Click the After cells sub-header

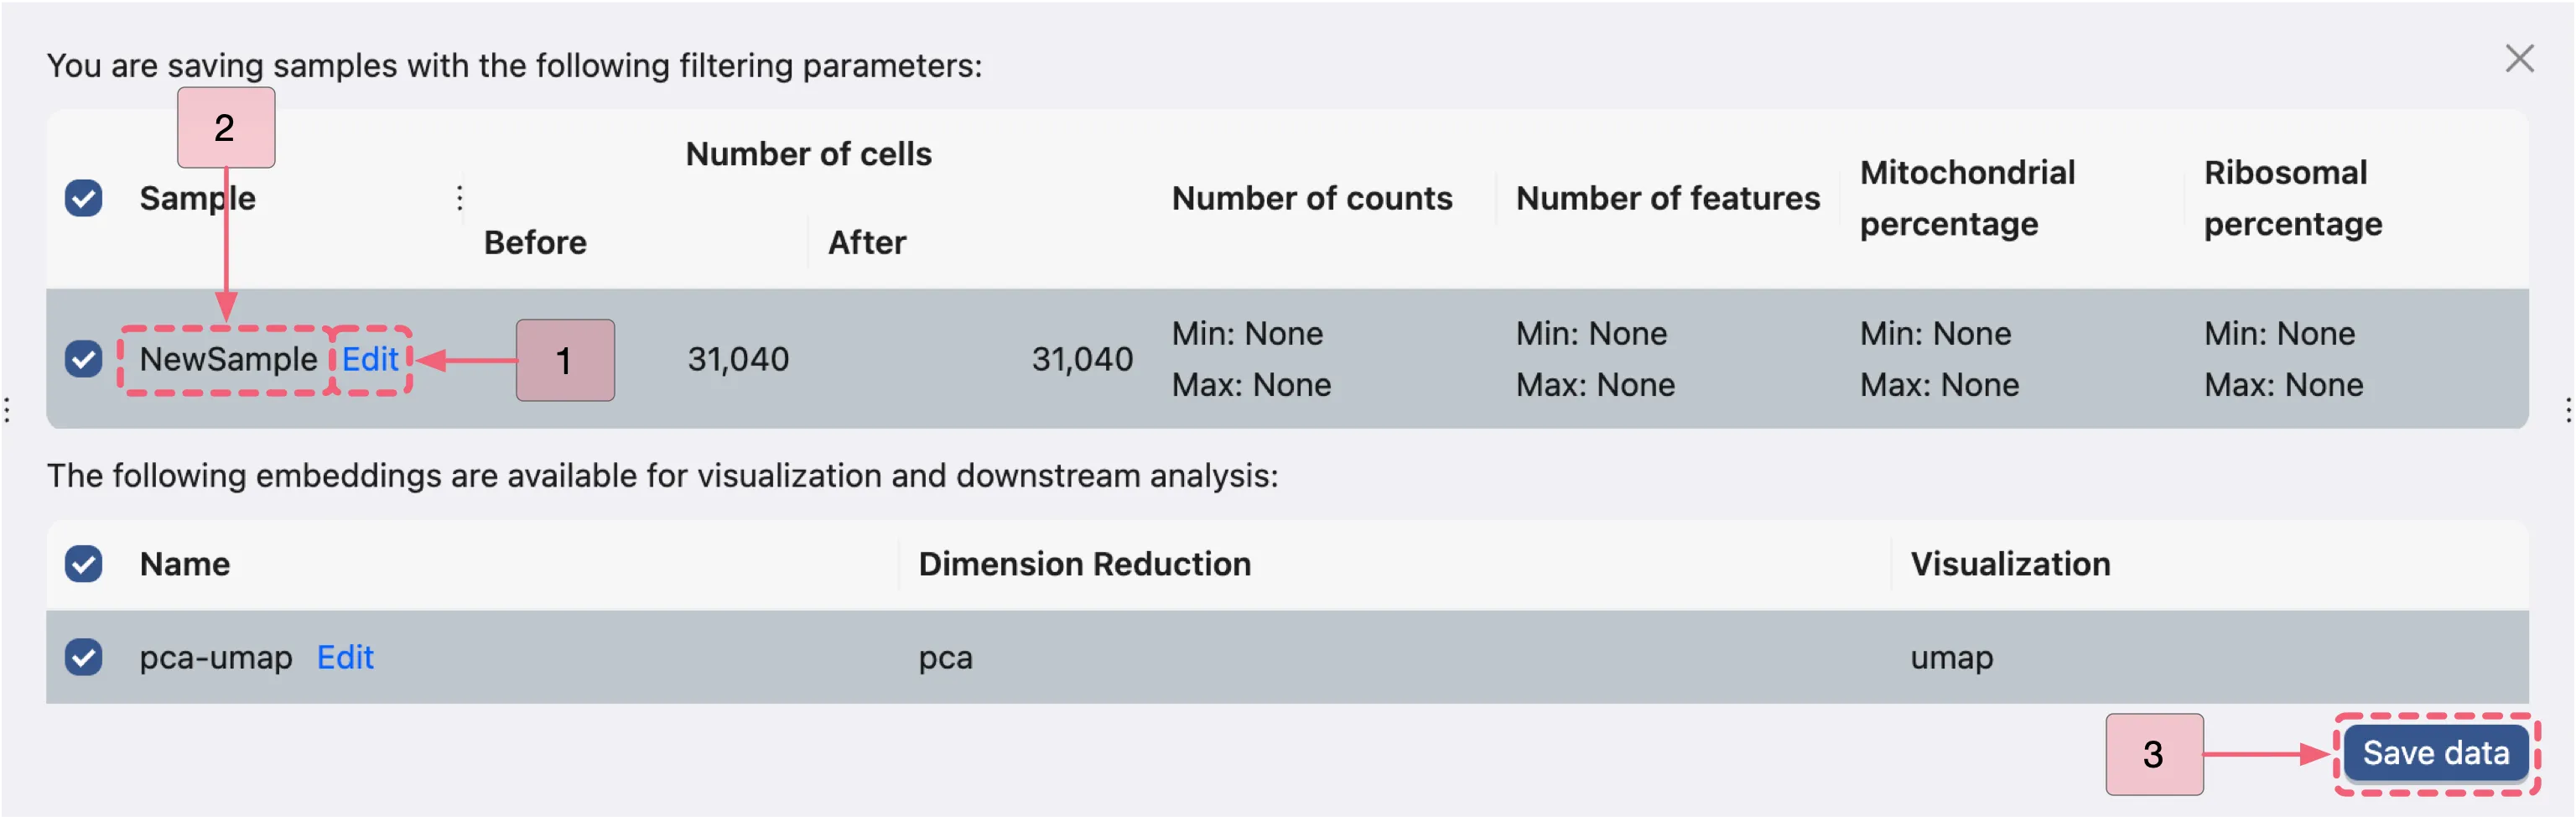pyautogui.click(x=866, y=242)
